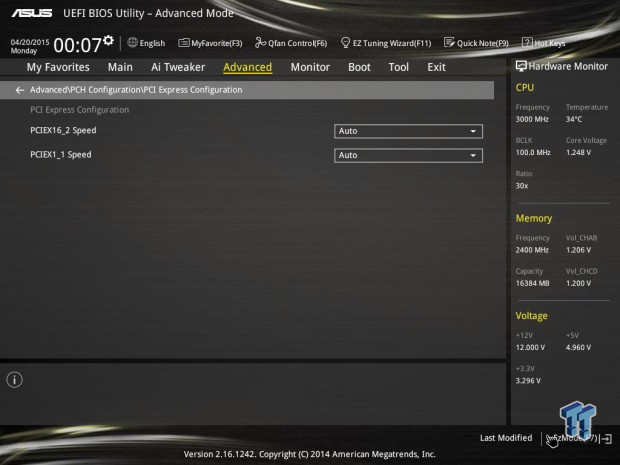Screen dimensions: 620x465
Task: Select the Advanced tab
Action: click(248, 67)
